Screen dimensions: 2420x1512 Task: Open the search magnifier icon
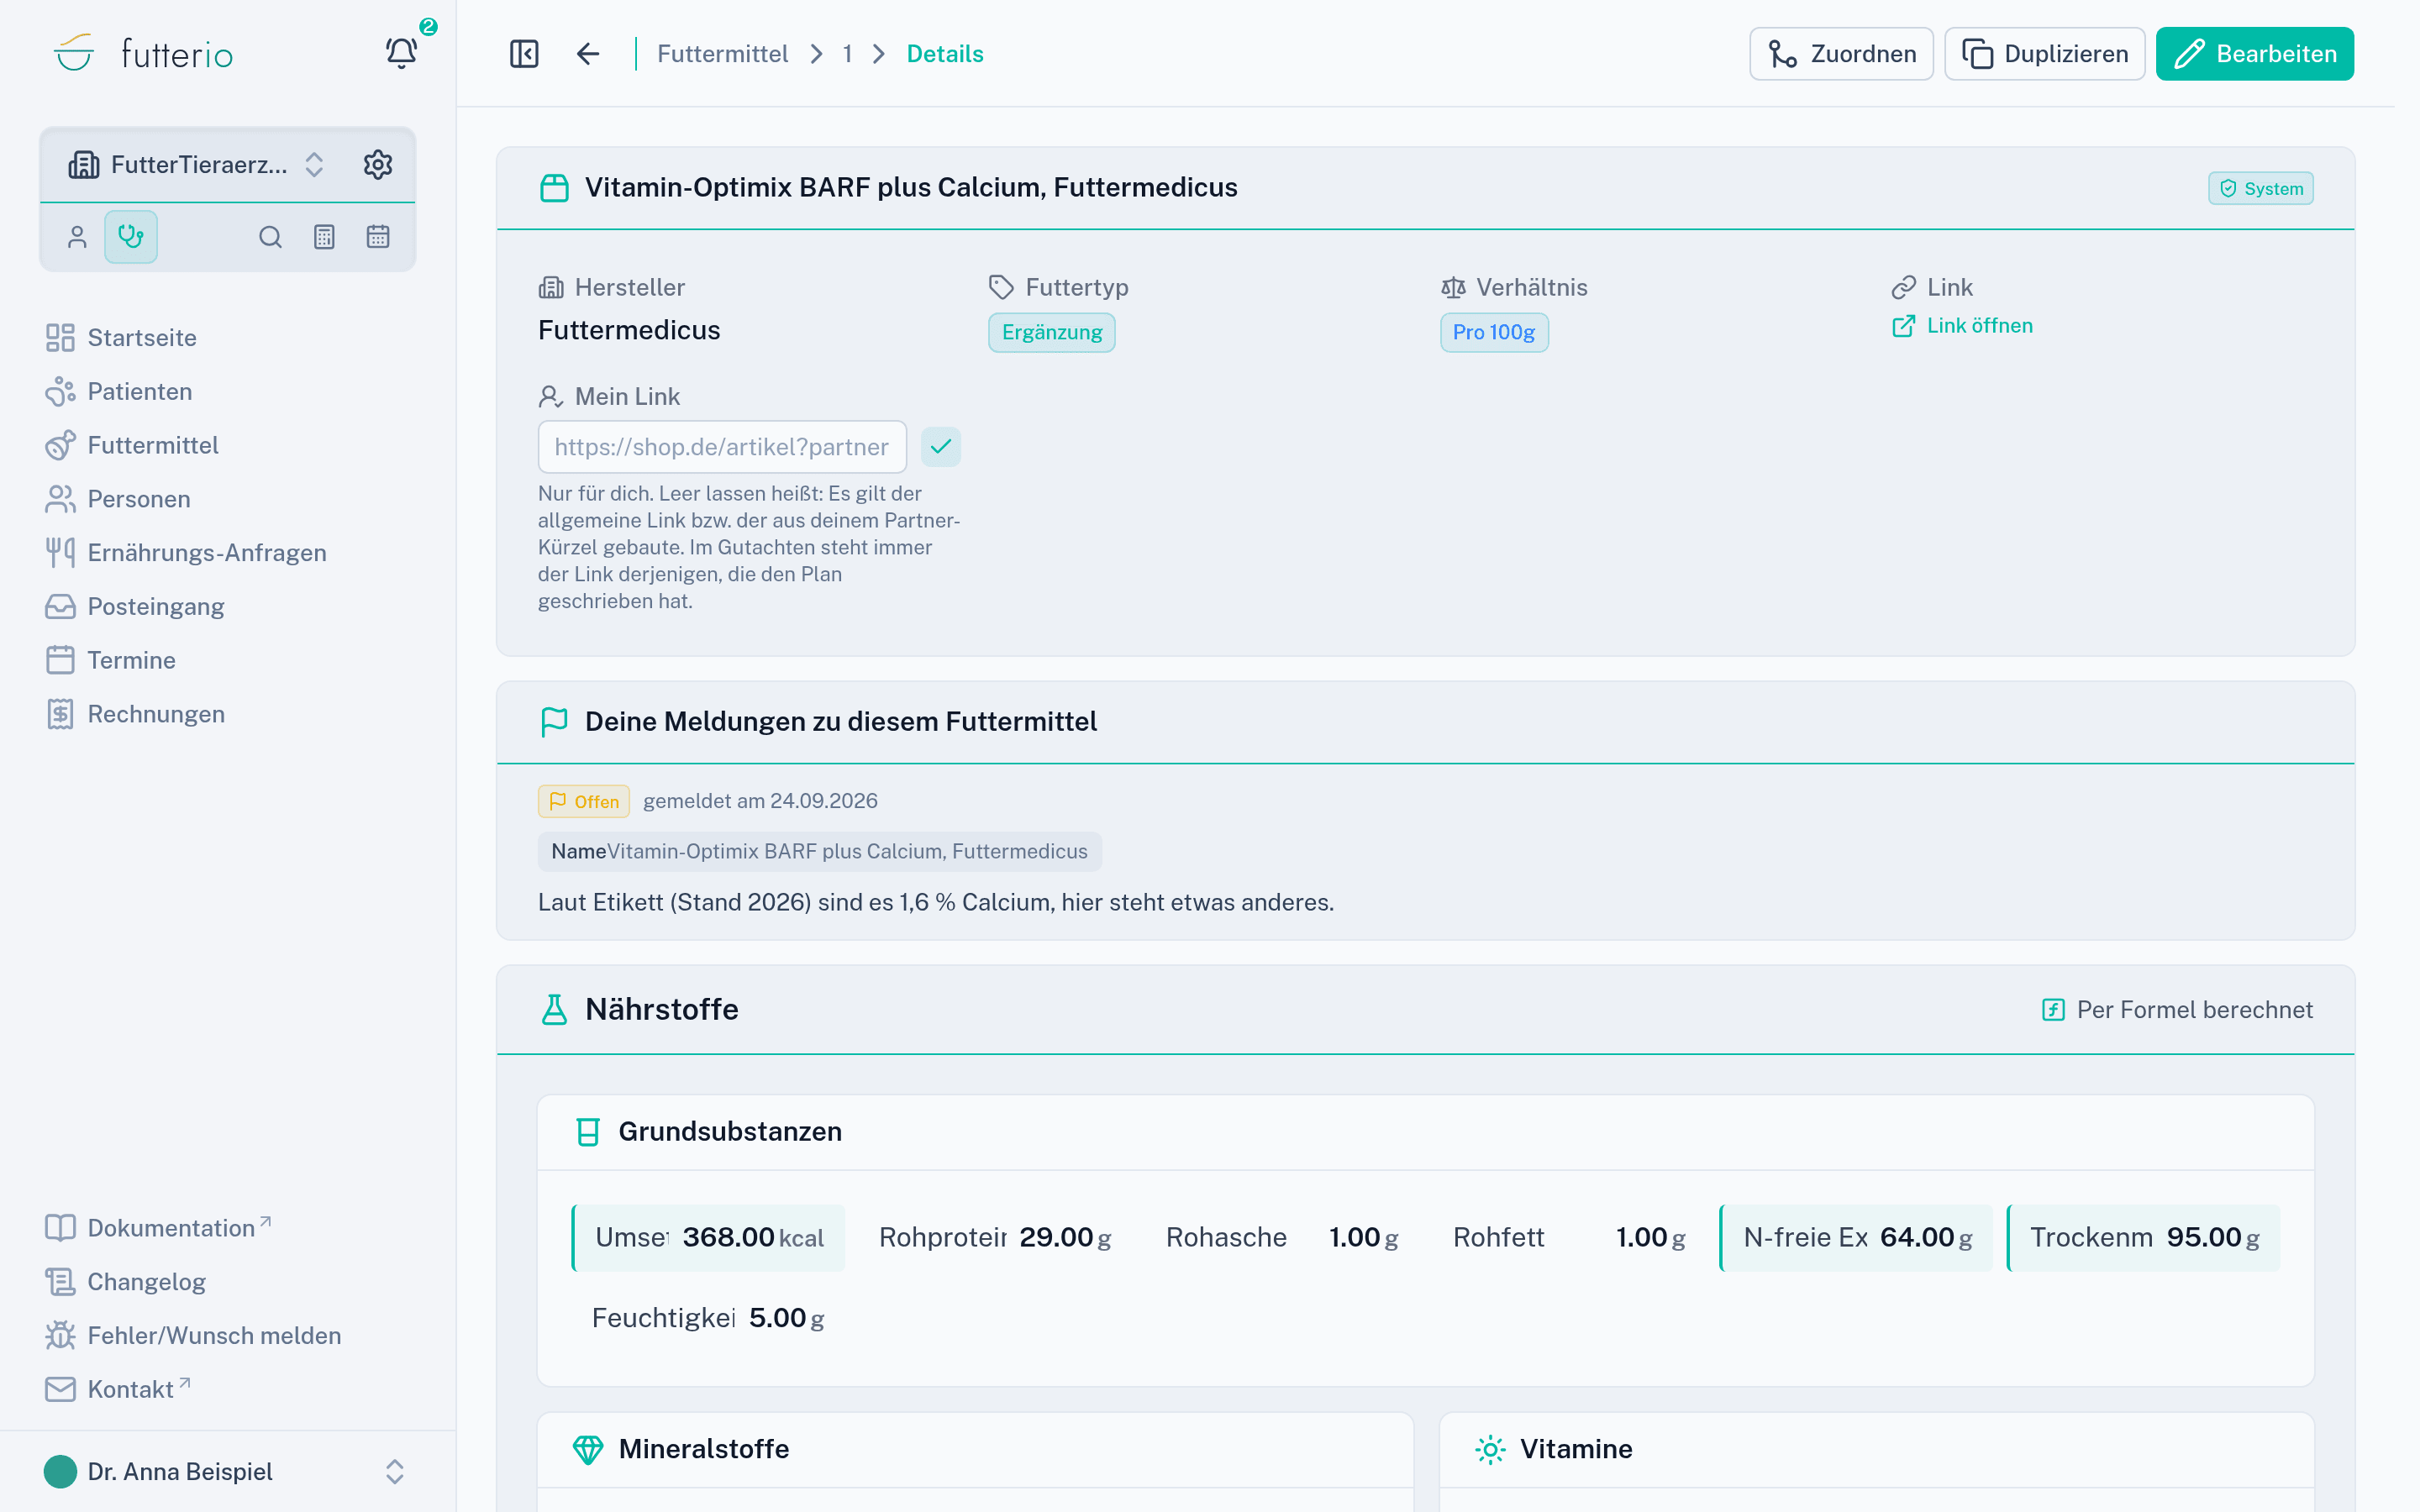coord(270,237)
